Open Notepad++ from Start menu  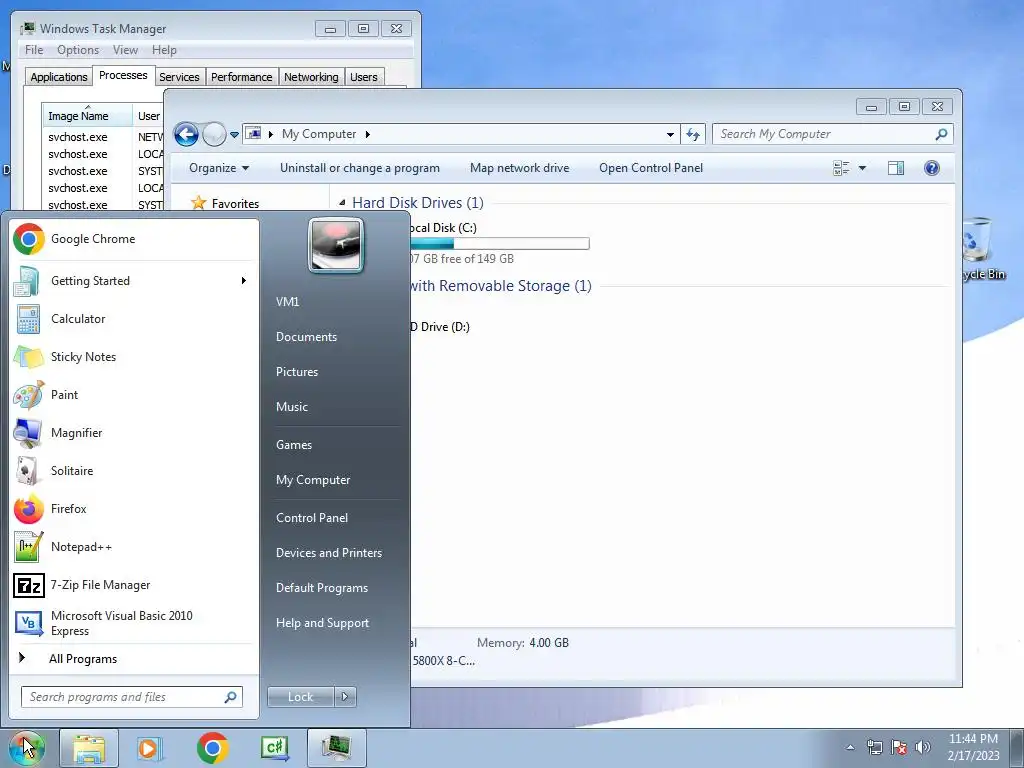click(134, 547)
